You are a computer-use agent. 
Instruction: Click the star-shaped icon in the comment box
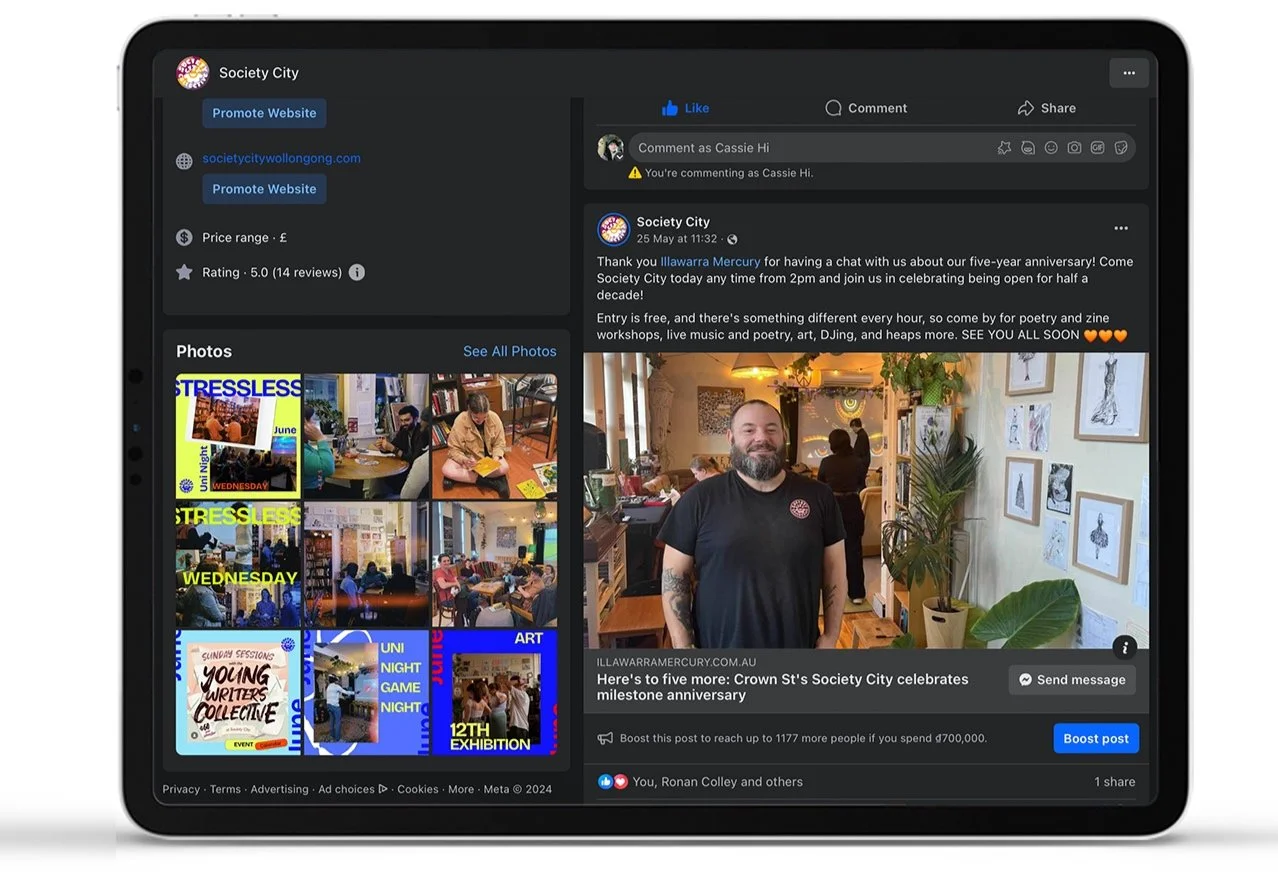pyautogui.click(x=1004, y=148)
